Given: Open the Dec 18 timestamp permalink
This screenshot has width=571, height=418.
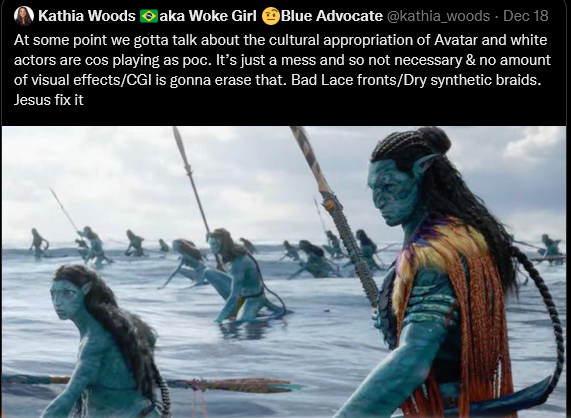Looking at the screenshot, I should 525,16.
